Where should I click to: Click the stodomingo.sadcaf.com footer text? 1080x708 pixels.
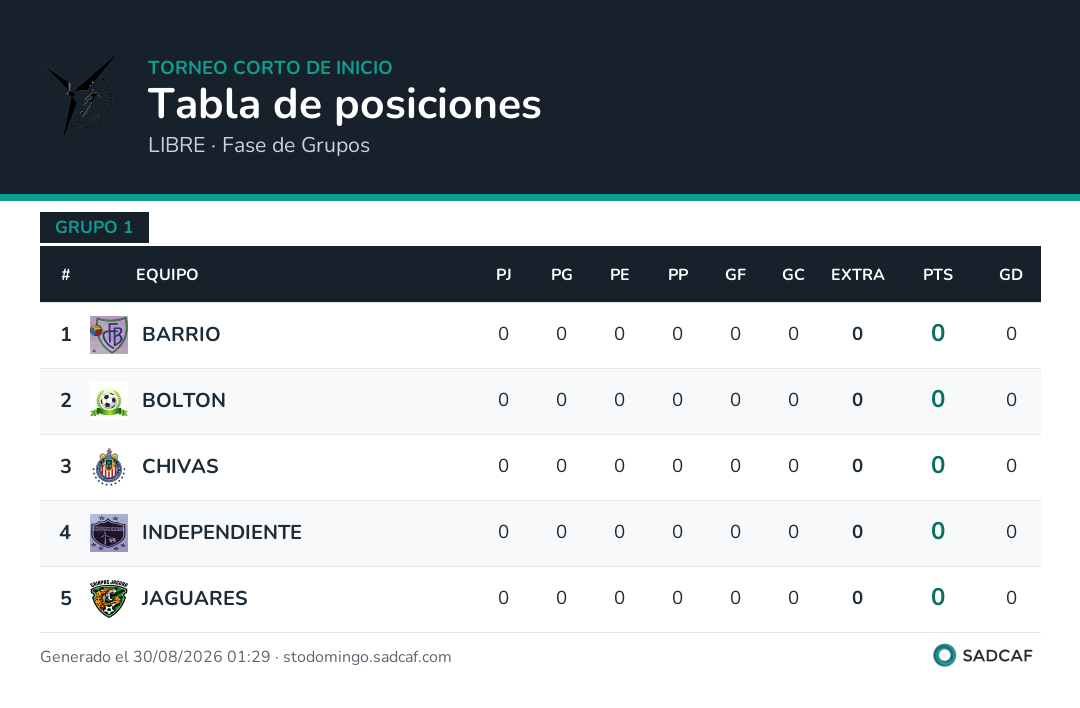tap(367, 657)
